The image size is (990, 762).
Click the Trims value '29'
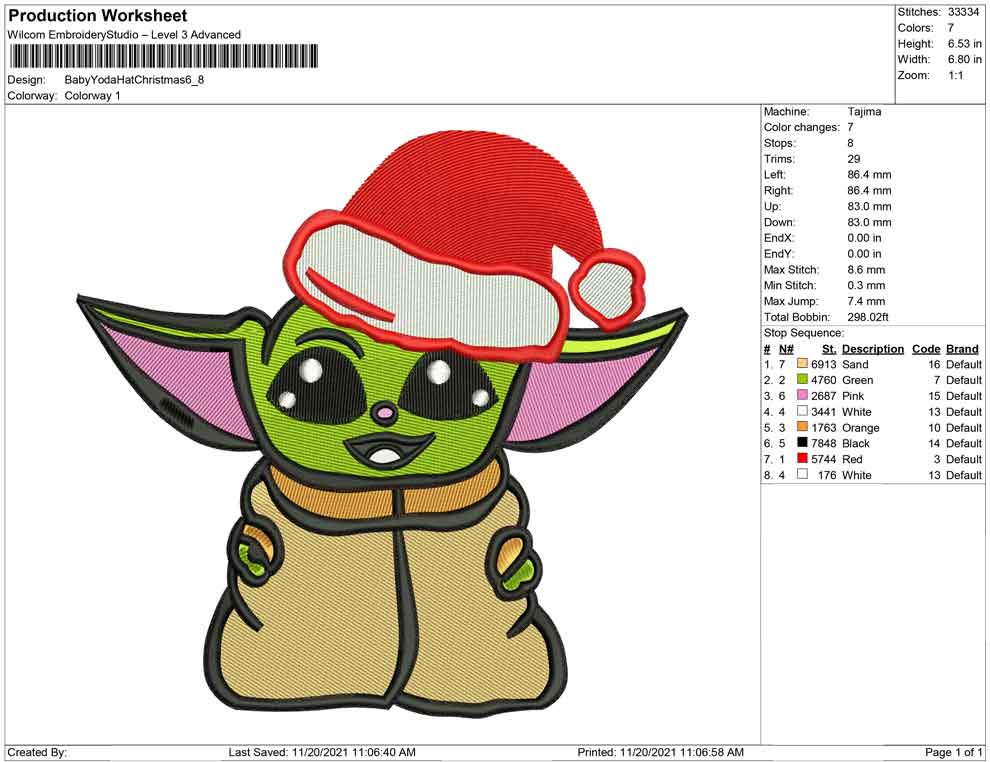[854, 159]
